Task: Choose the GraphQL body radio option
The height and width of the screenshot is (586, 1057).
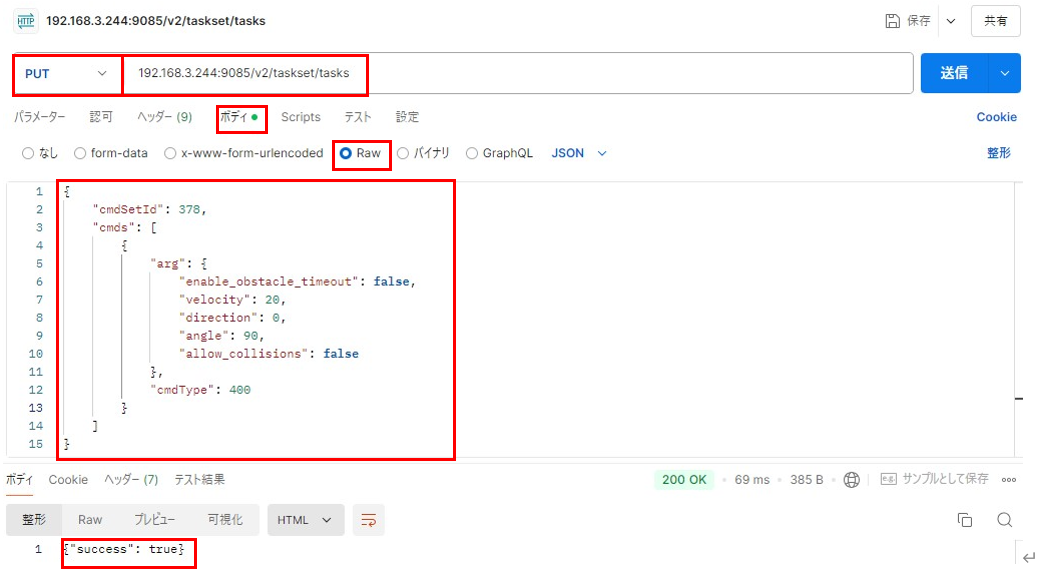Action: (472, 154)
